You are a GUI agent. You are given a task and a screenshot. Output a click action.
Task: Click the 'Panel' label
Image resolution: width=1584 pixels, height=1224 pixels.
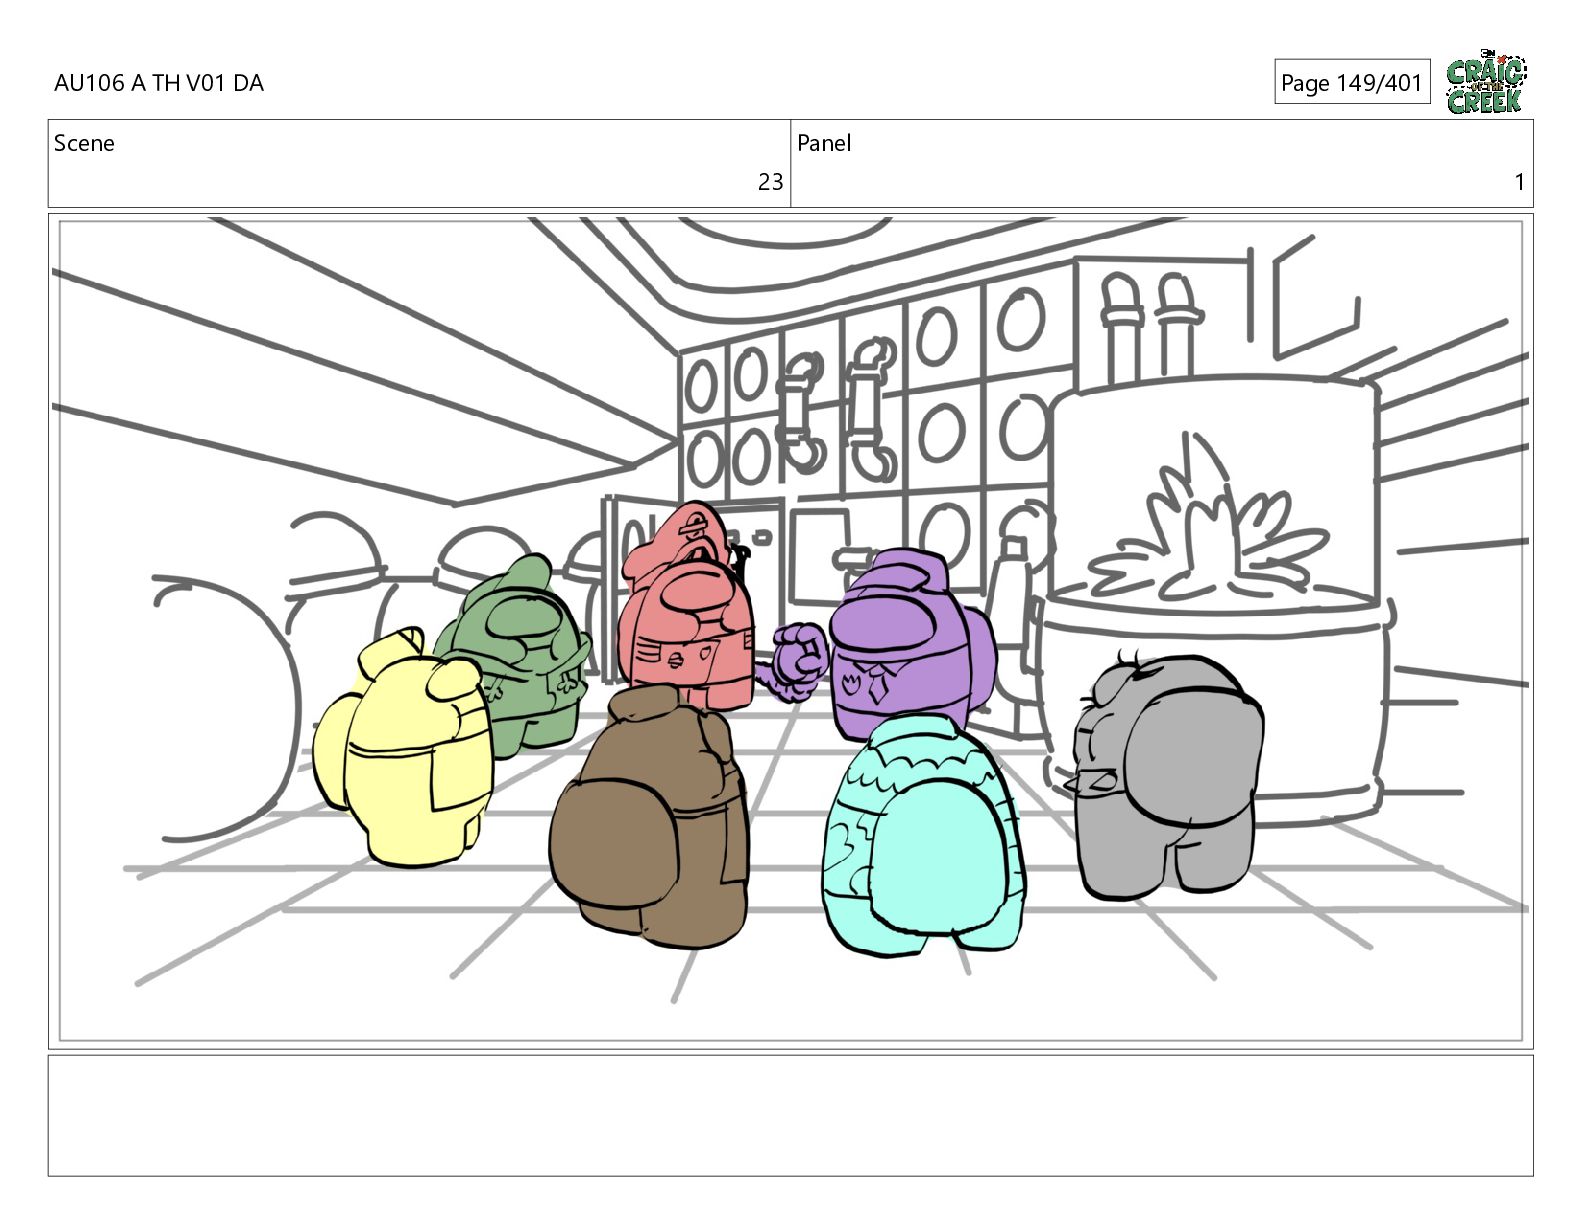tap(824, 143)
